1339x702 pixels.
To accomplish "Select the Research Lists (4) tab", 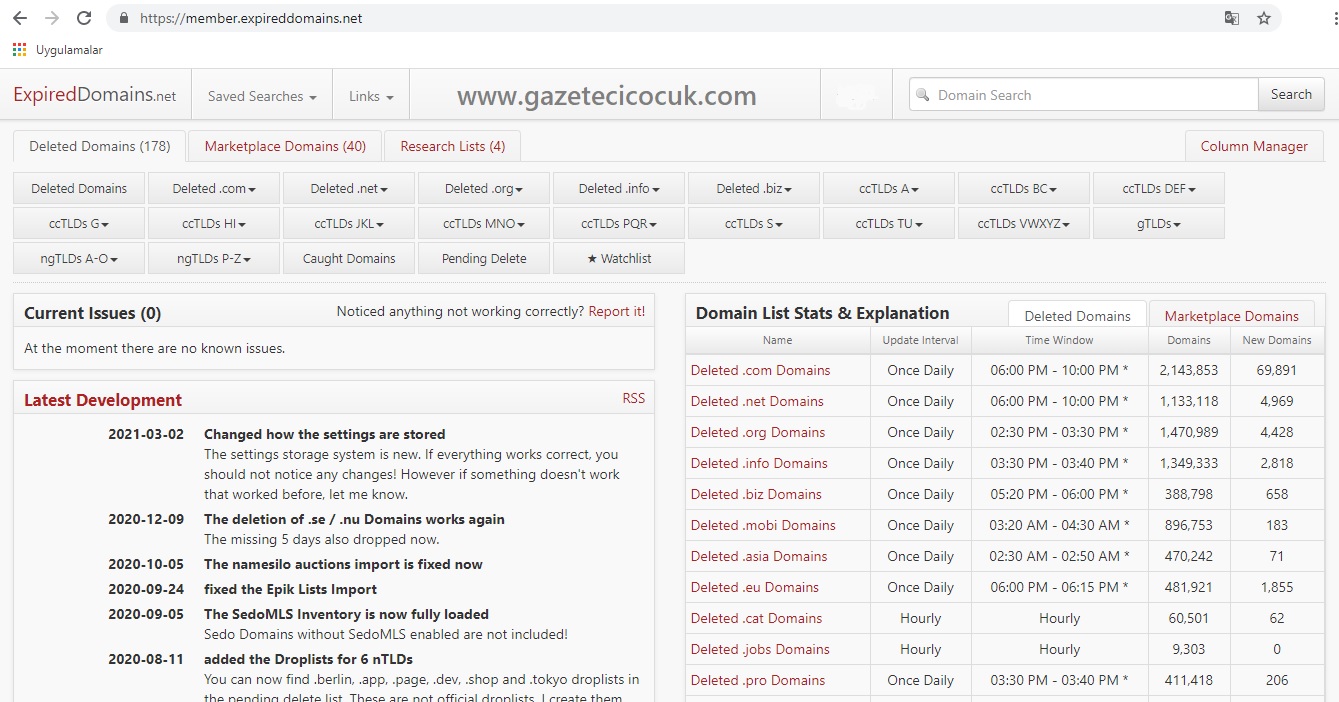I will point(452,146).
